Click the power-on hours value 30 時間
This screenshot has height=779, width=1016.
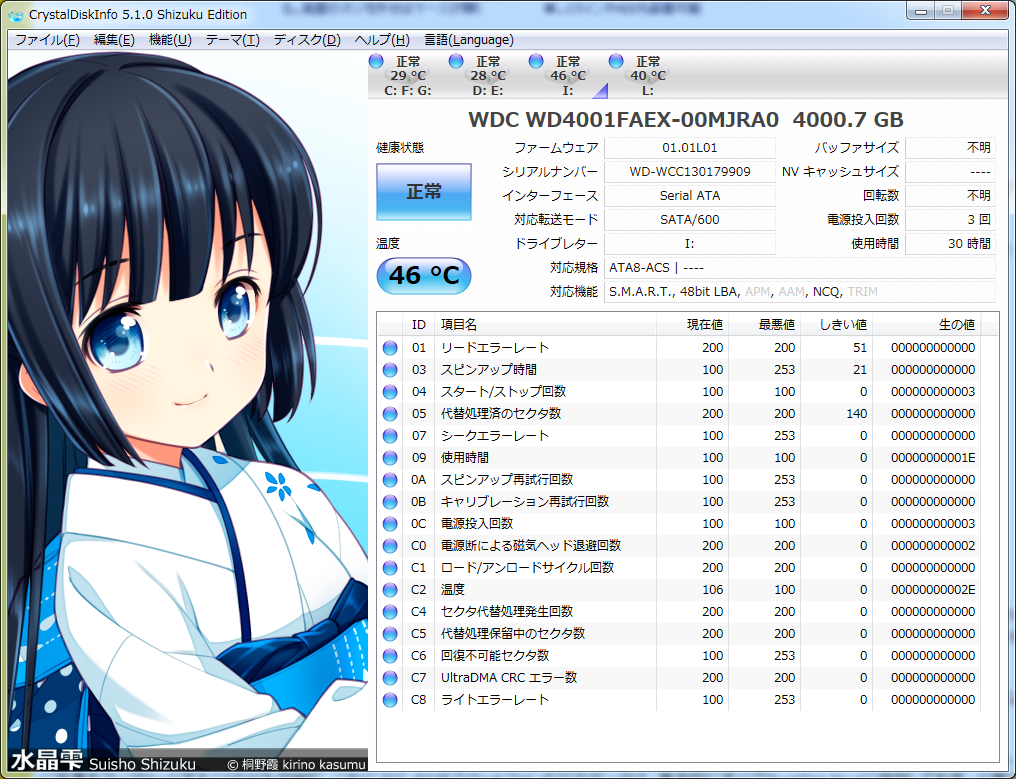950,244
